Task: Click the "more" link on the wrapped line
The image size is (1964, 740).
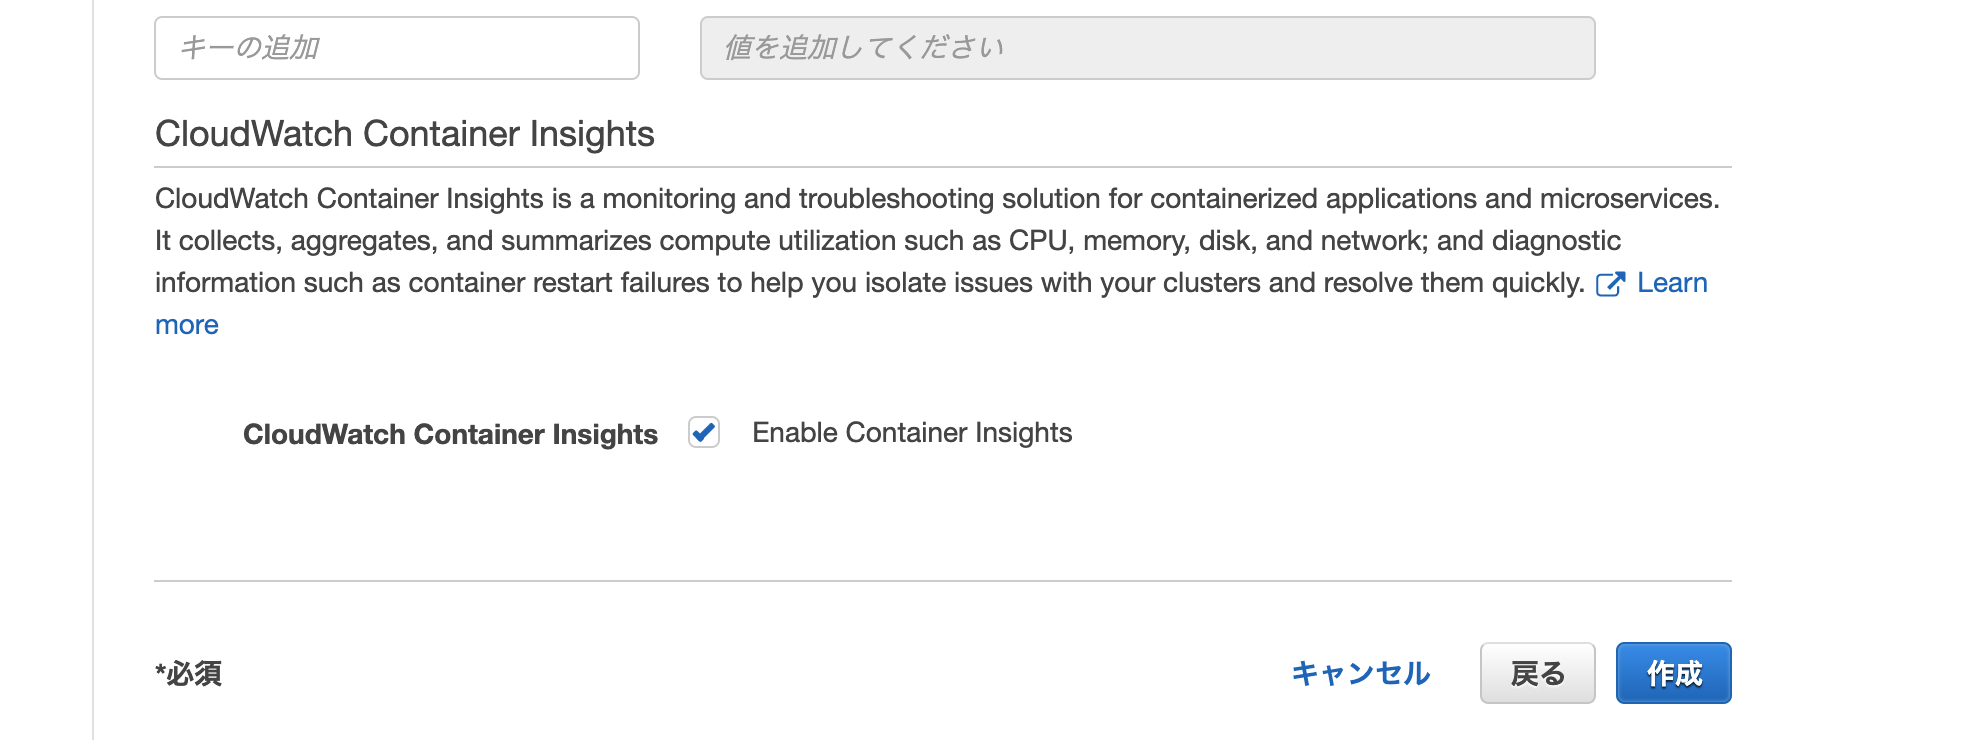Action: 187,325
